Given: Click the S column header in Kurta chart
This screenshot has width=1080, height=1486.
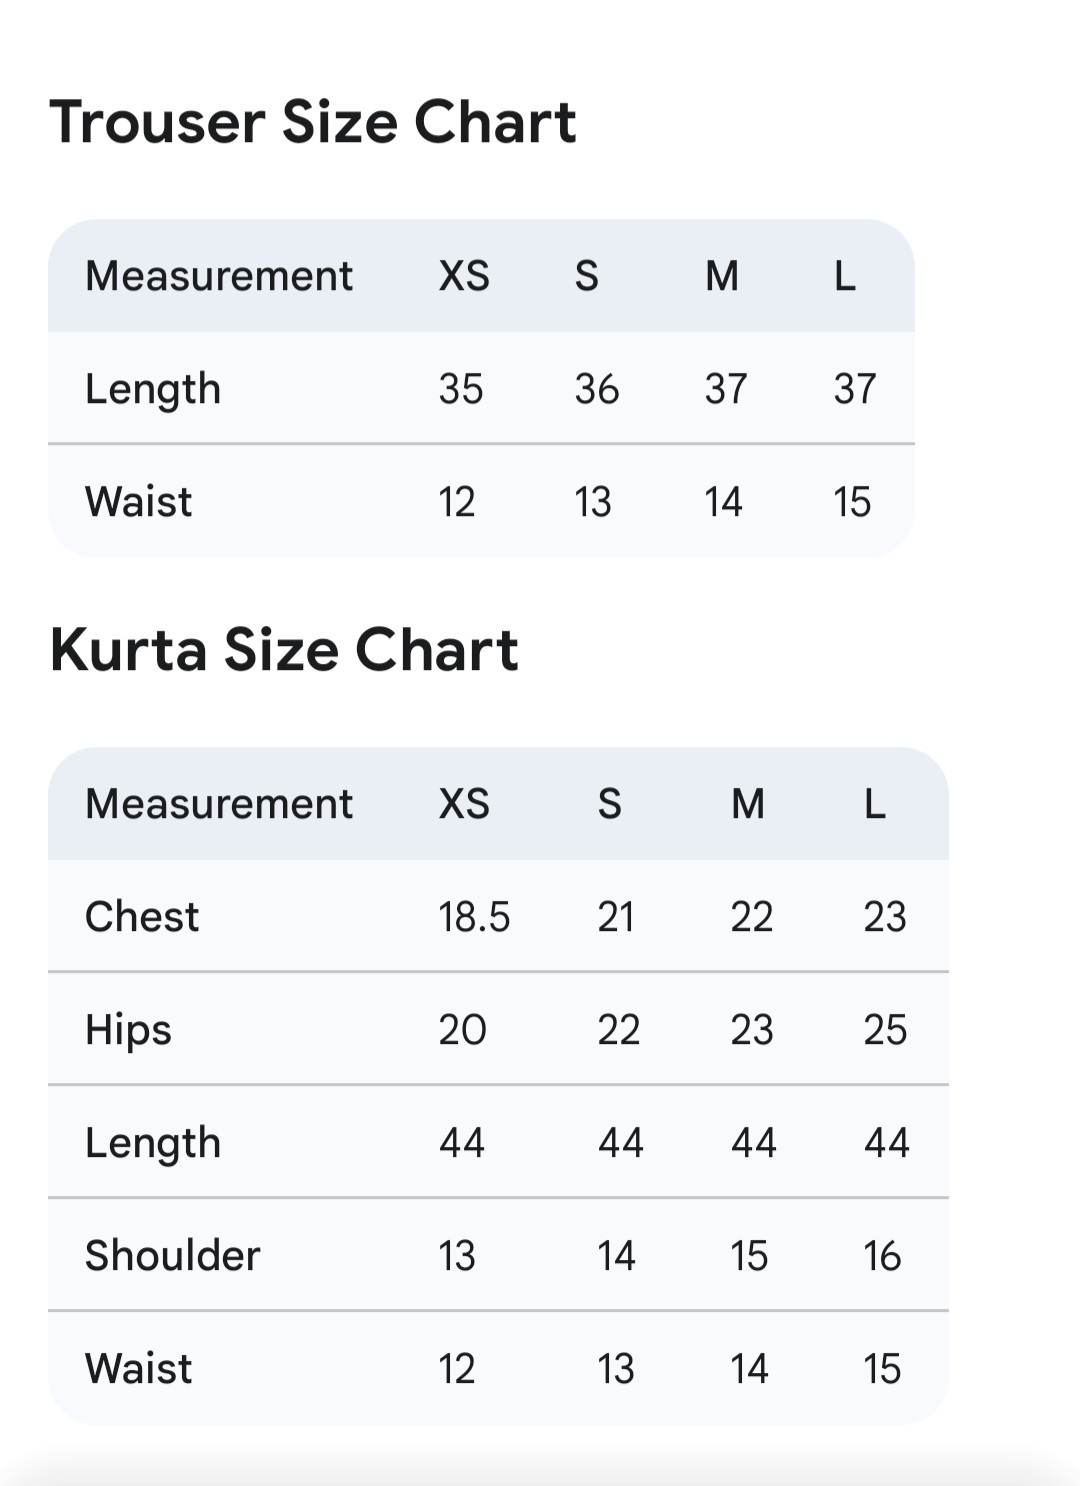Looking at the screenshot, I should [610, 804].
